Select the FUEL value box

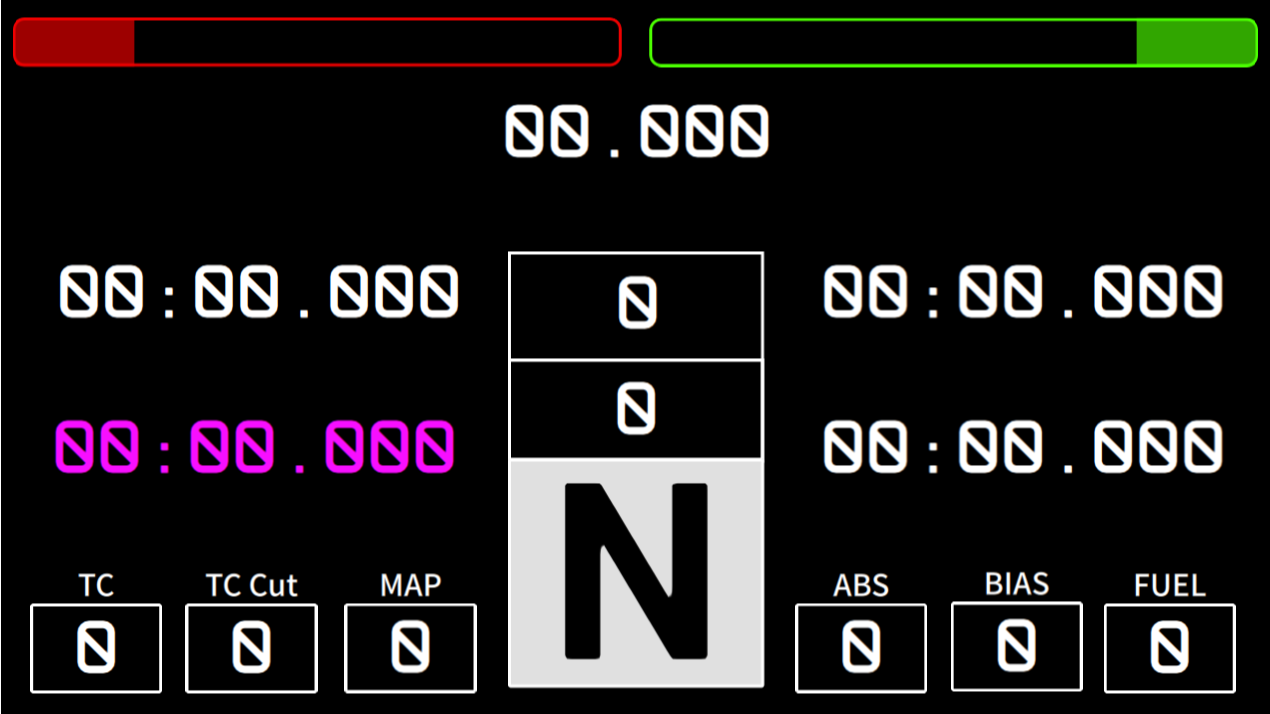(x=1170, y=648)
